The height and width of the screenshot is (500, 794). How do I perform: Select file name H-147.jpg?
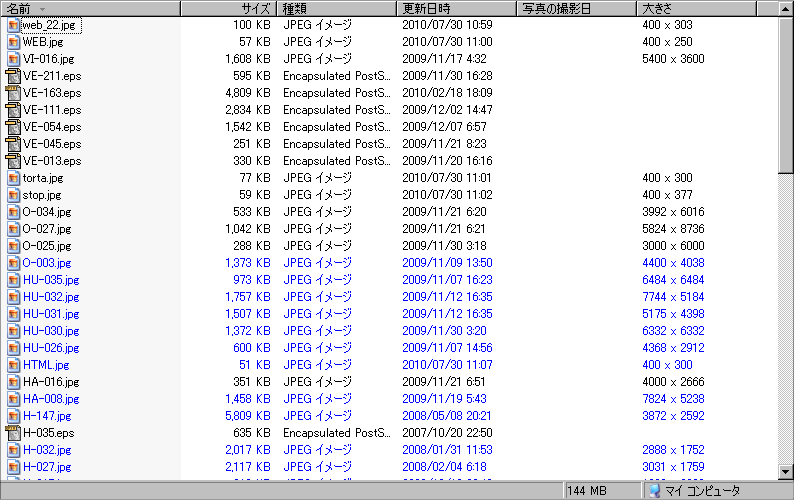click(x=47, y=416)
